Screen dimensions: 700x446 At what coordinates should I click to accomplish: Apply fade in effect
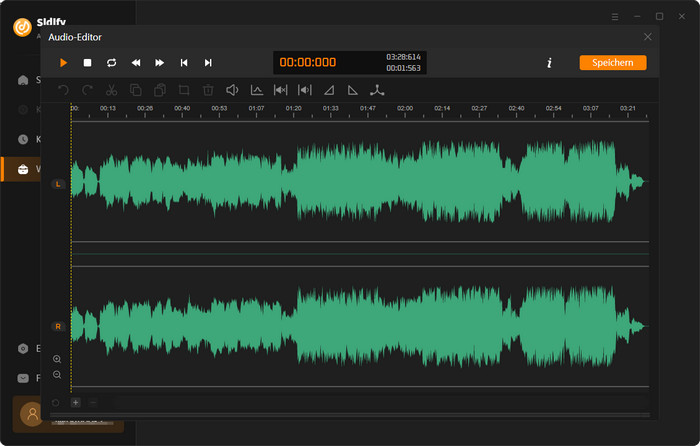[x=329, y=90]
